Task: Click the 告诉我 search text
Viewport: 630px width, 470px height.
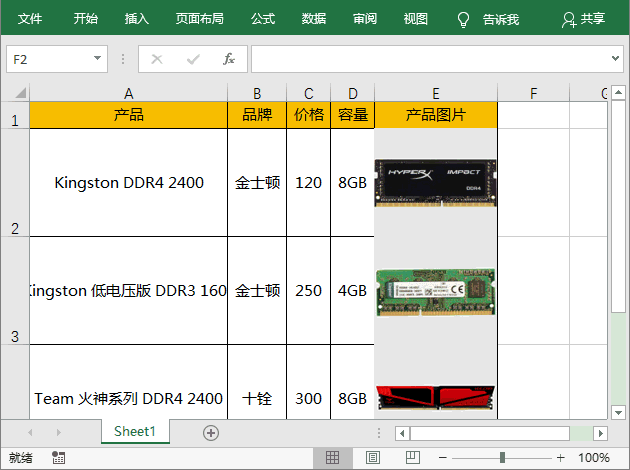Action: (x=501, y=19)
